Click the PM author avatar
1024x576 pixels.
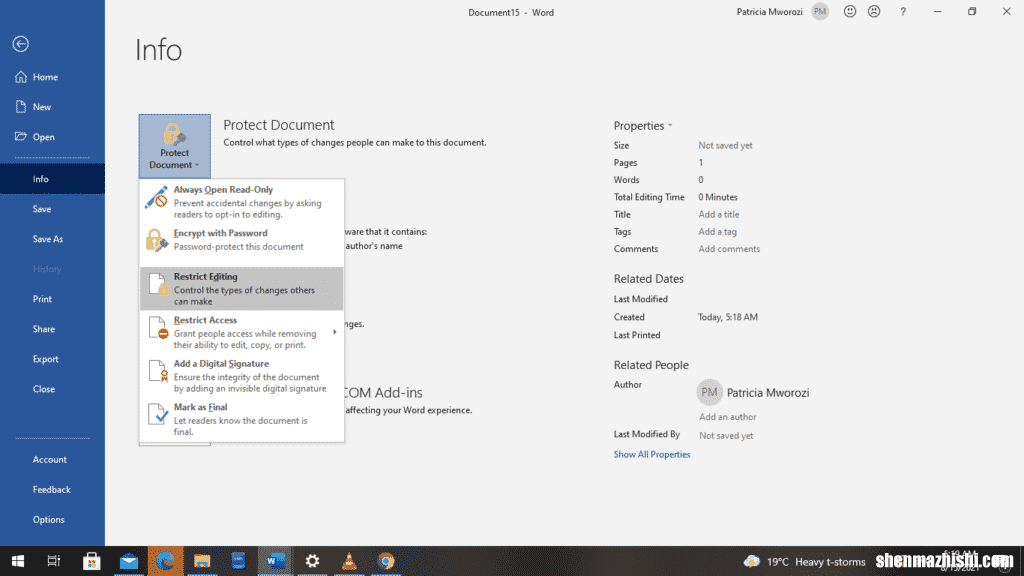pos(709,392)
